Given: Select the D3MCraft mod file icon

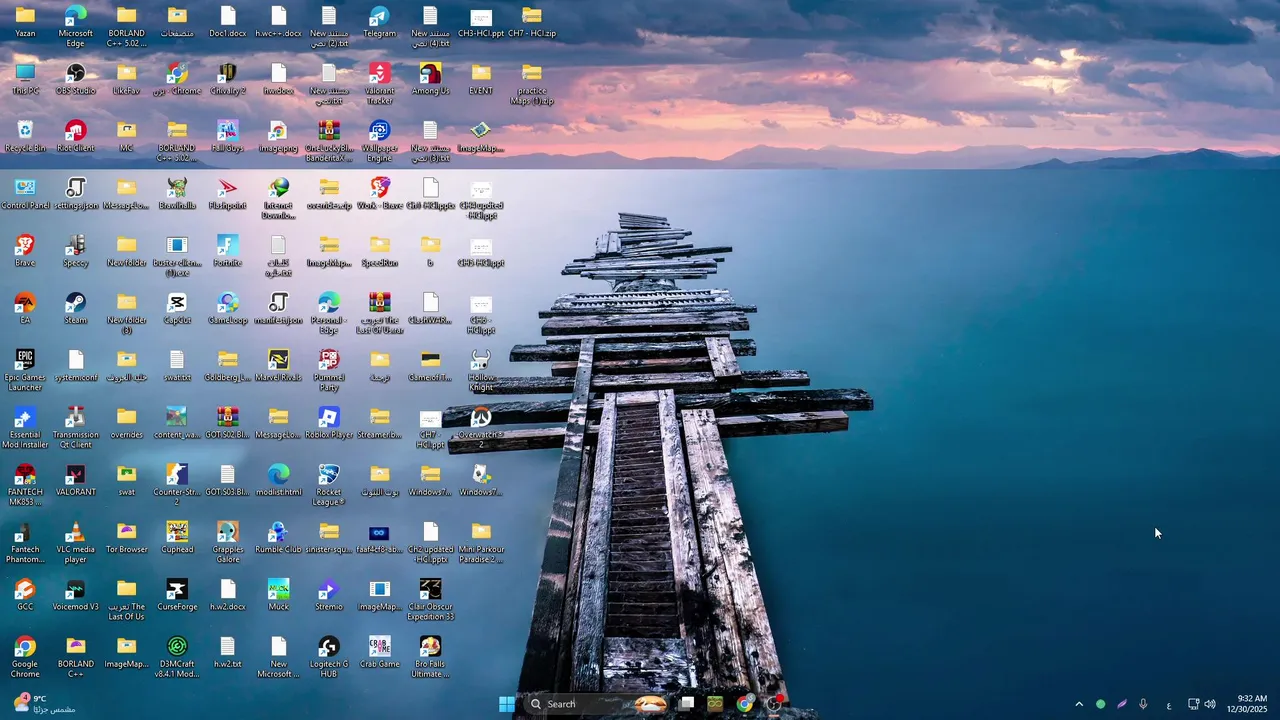Looking at the screenshot, I should (177, 656).
